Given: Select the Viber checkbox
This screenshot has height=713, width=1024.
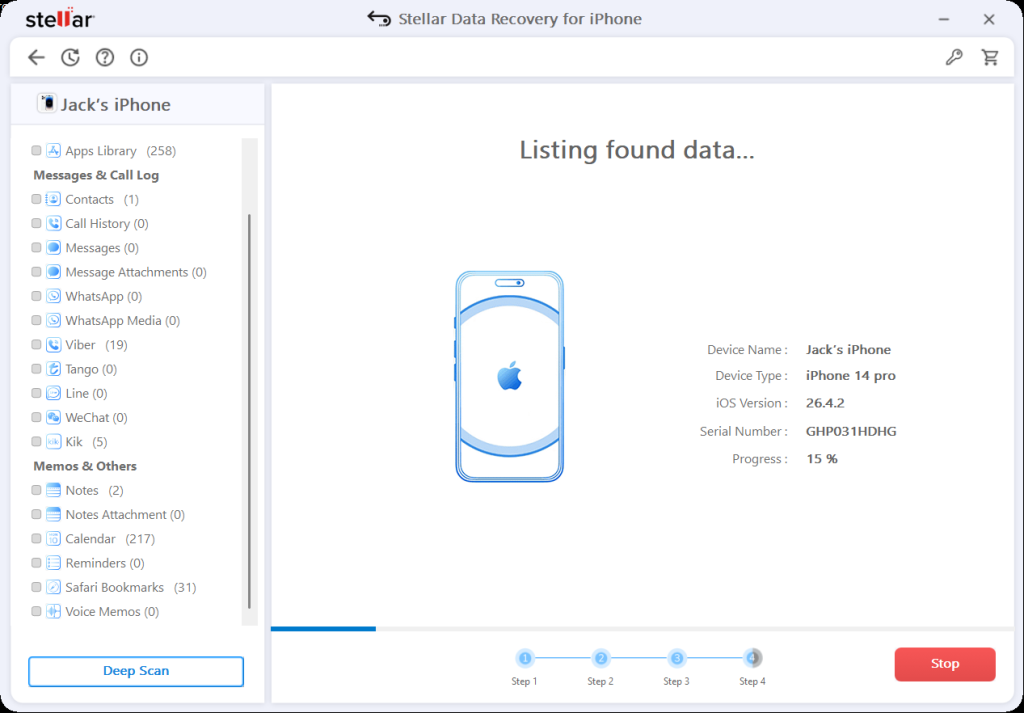Looking at the screenshot, I should pos(37,345).
